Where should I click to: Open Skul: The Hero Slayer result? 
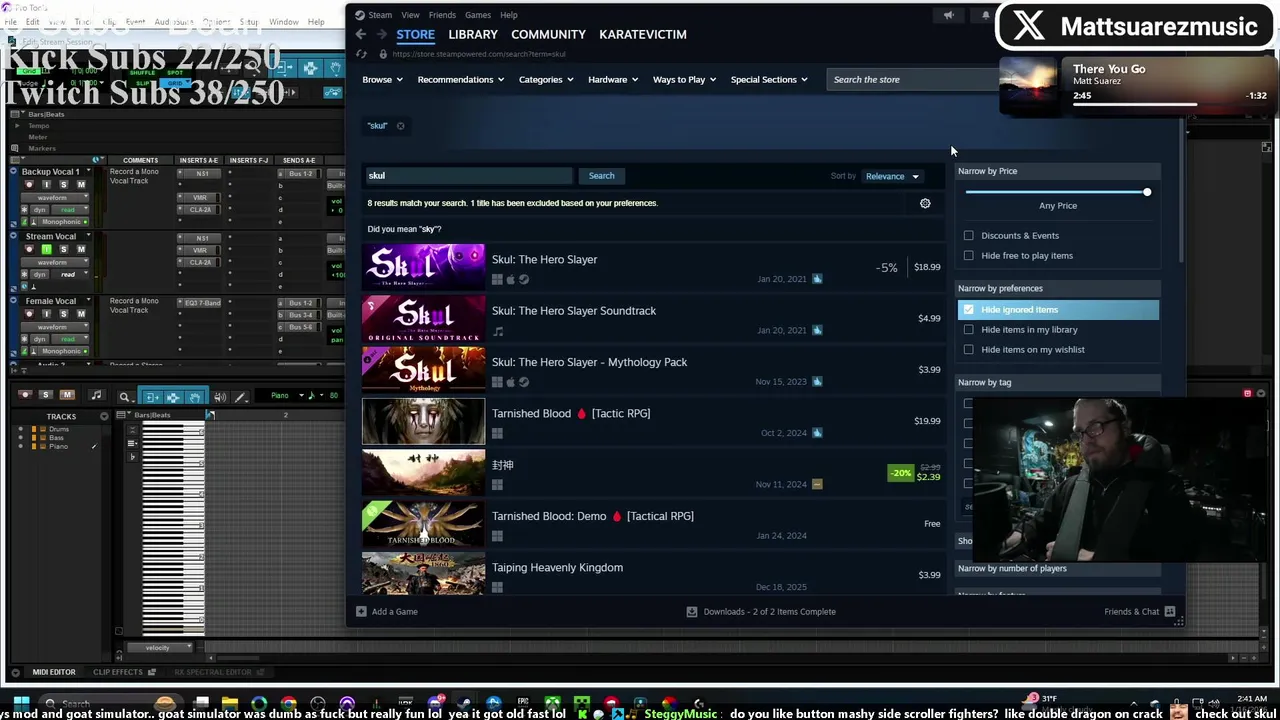(x=652, y=267)
